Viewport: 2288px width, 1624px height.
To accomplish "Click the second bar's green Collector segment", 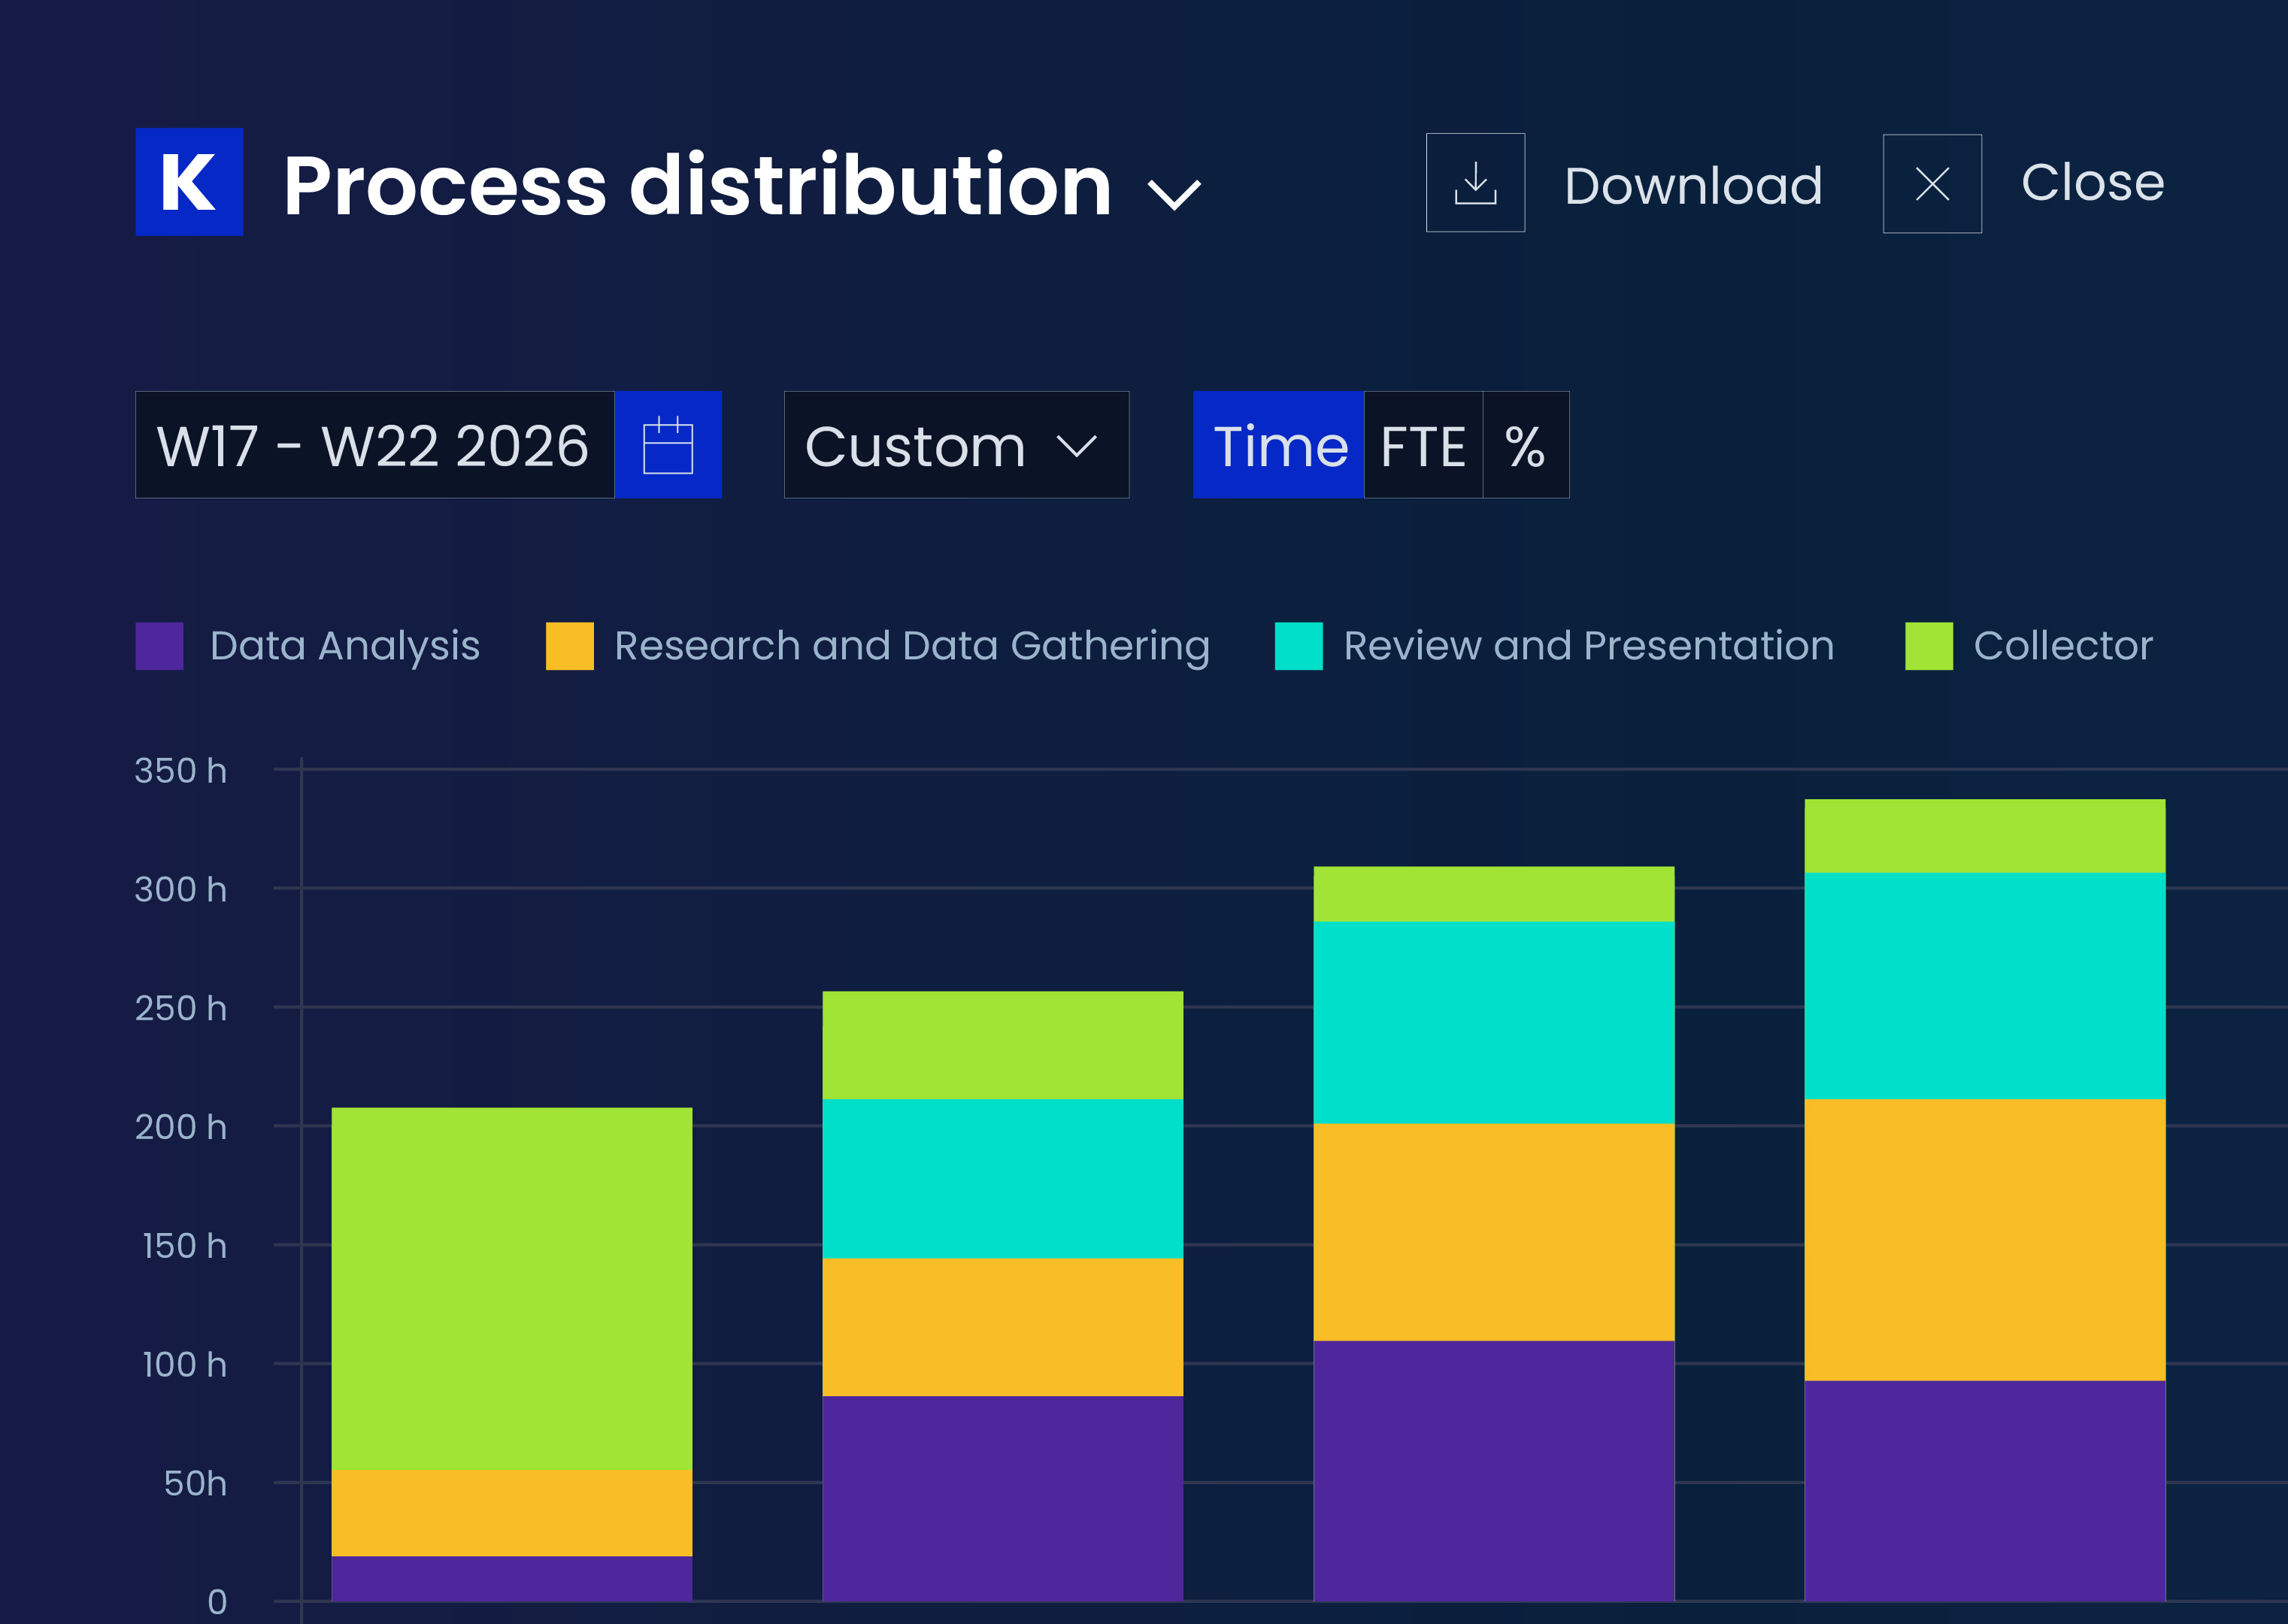I will pyautogui.click(x=1003, y=1045).
